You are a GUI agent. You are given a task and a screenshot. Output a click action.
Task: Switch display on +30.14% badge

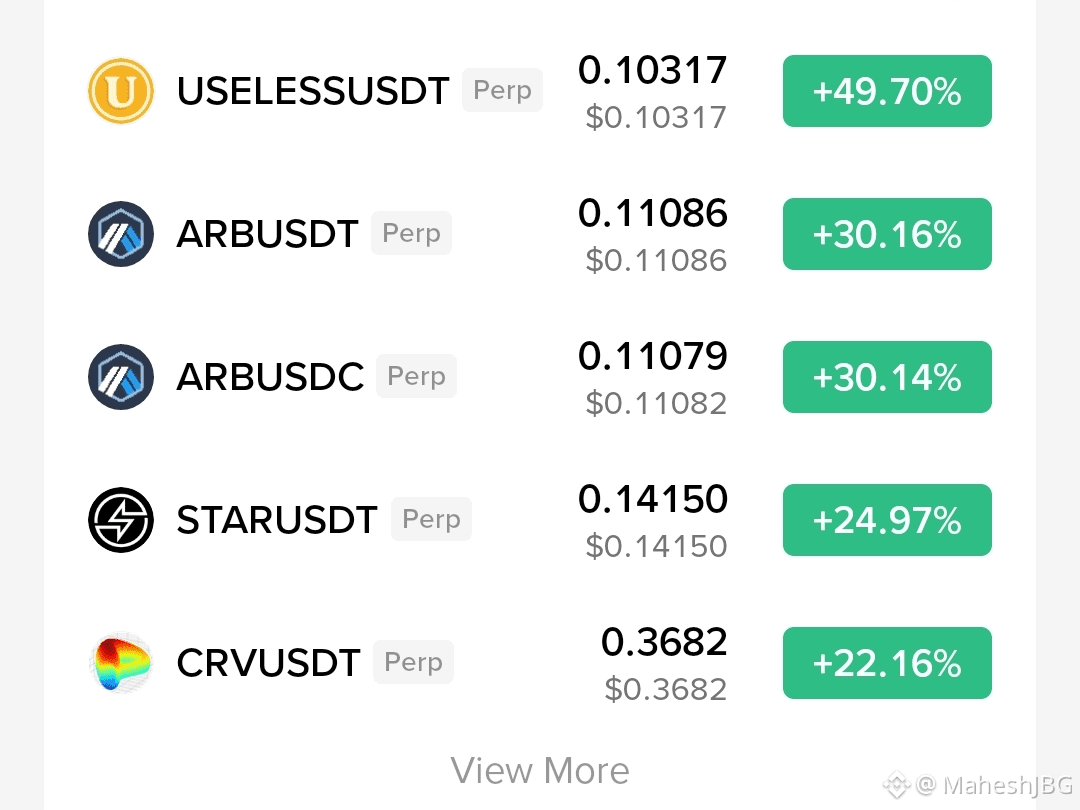coord(887,377)
